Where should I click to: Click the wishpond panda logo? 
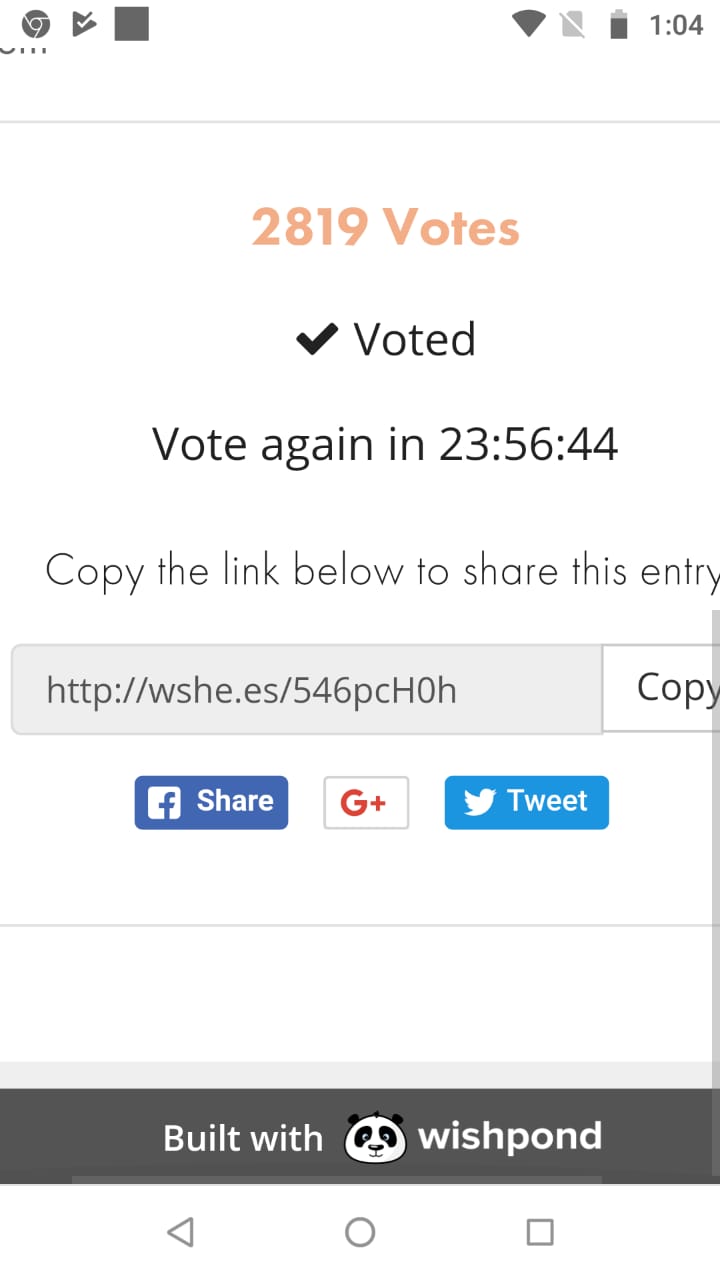click(x=375, y=1137)
